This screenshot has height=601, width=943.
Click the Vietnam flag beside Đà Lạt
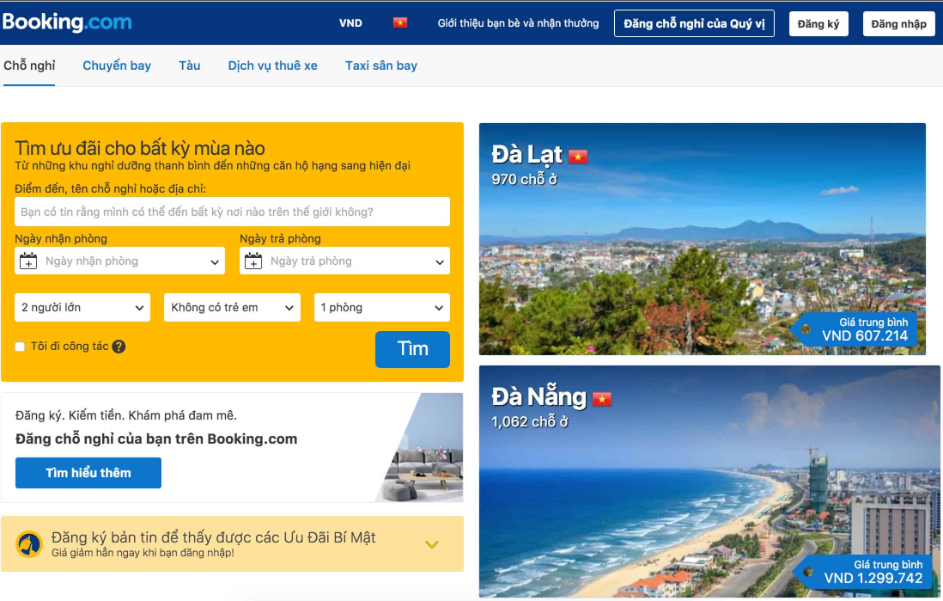click(578, 156)
